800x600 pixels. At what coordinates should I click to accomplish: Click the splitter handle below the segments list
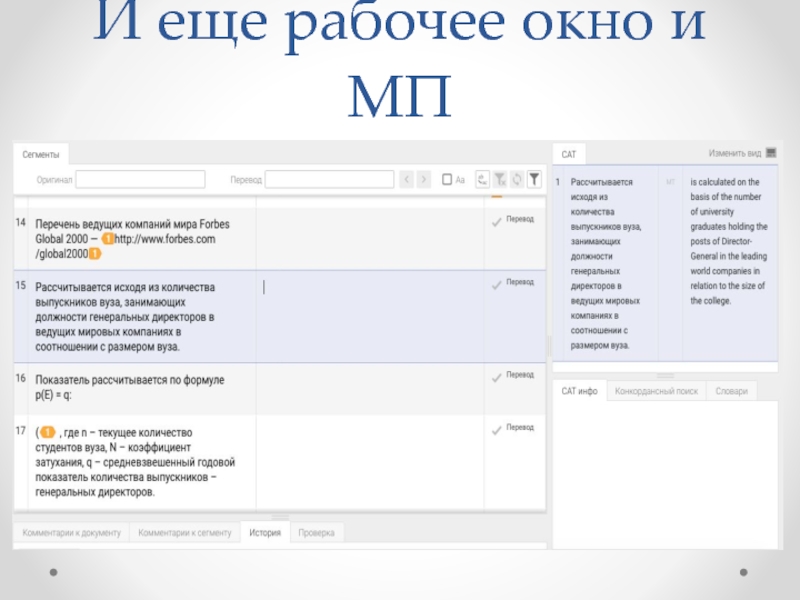[280, 517]
